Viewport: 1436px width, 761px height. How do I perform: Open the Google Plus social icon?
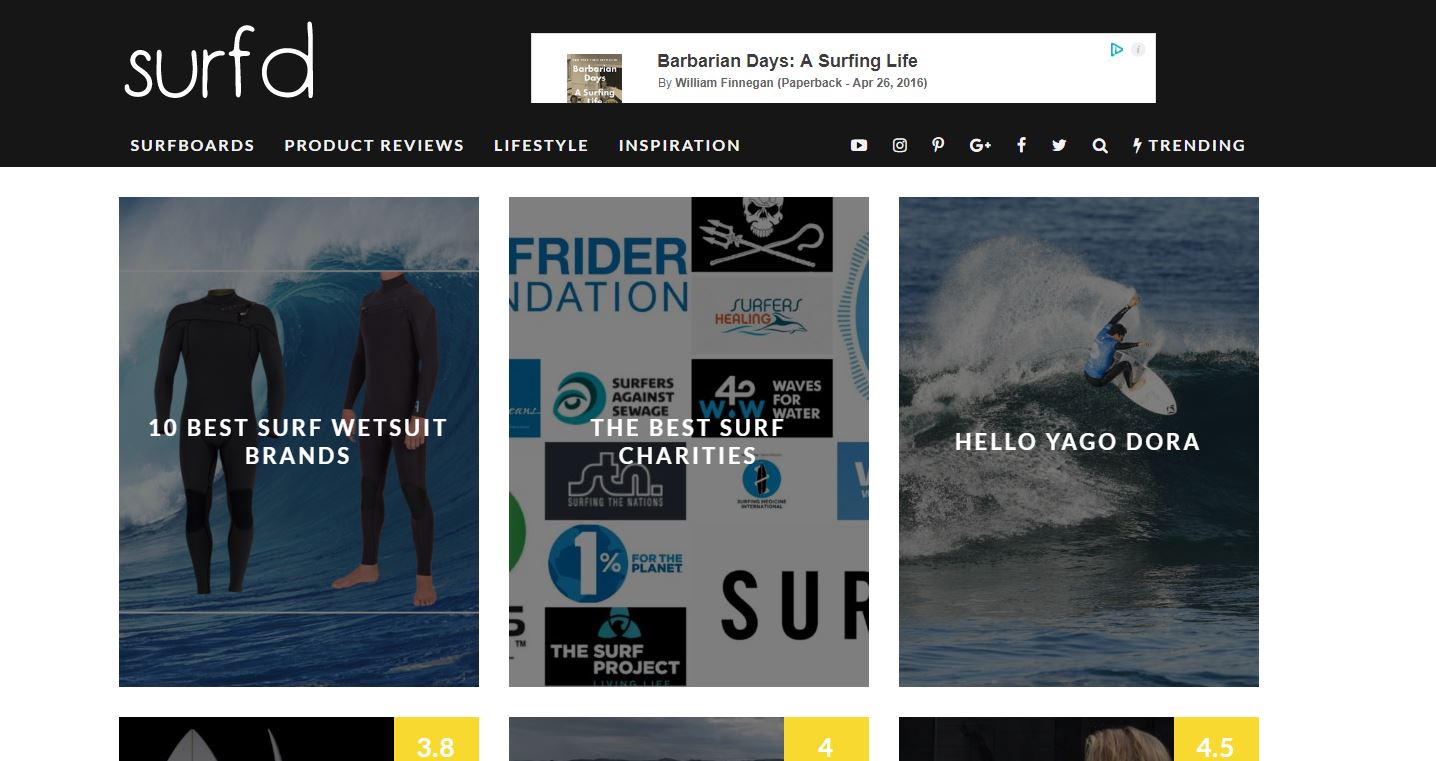coord(980,145)
